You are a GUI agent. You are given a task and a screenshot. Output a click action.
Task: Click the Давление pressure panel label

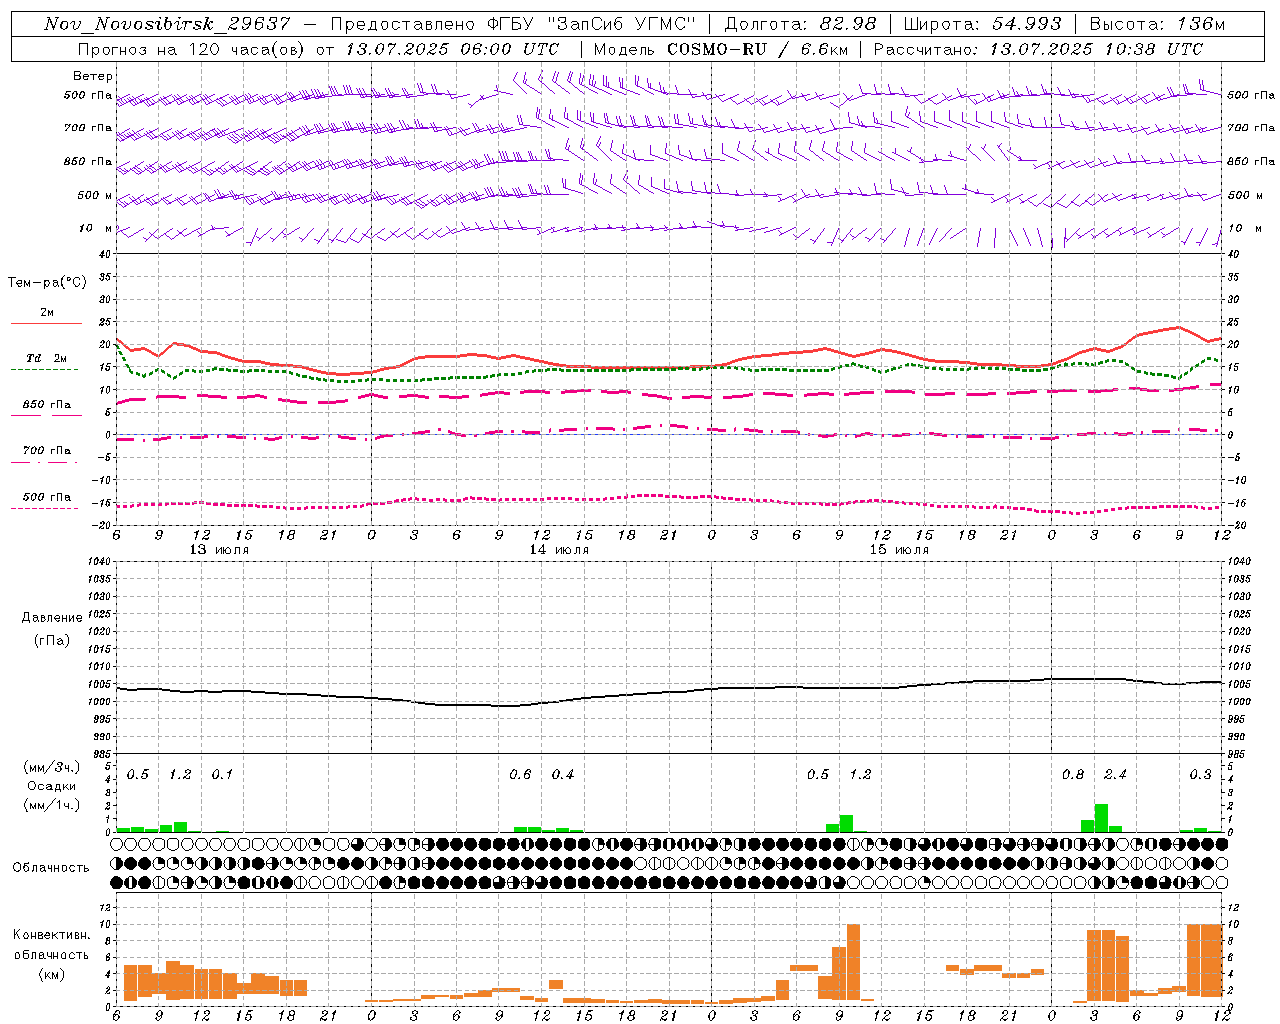click(52, 618)
